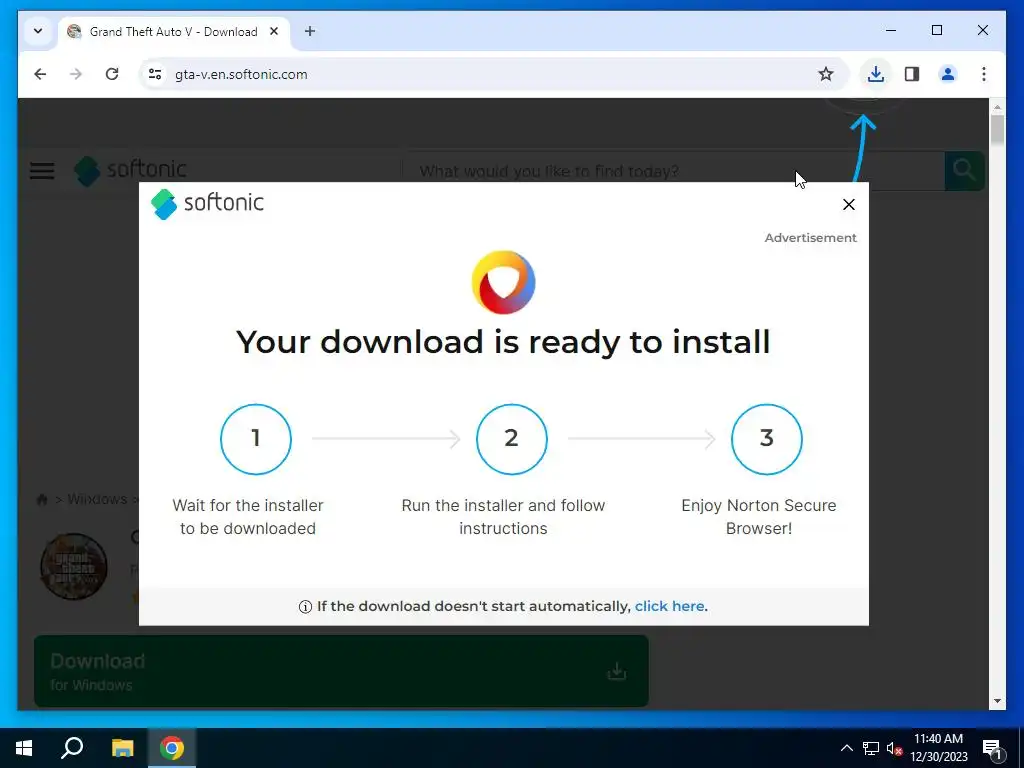Go back to the previous page
This screenshot has width=1024, height=768.
pos(40,74)
